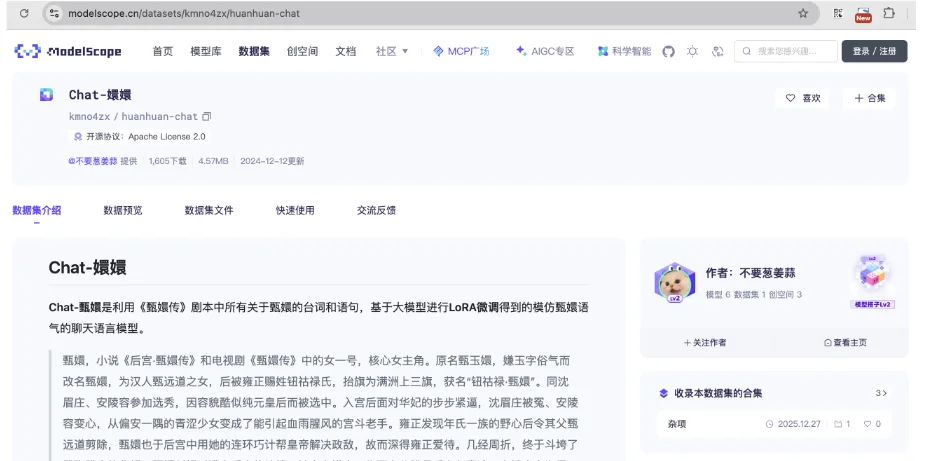Open 查看主页 to view author homepage
Viewport: 930px width, 461px height.
845,342
